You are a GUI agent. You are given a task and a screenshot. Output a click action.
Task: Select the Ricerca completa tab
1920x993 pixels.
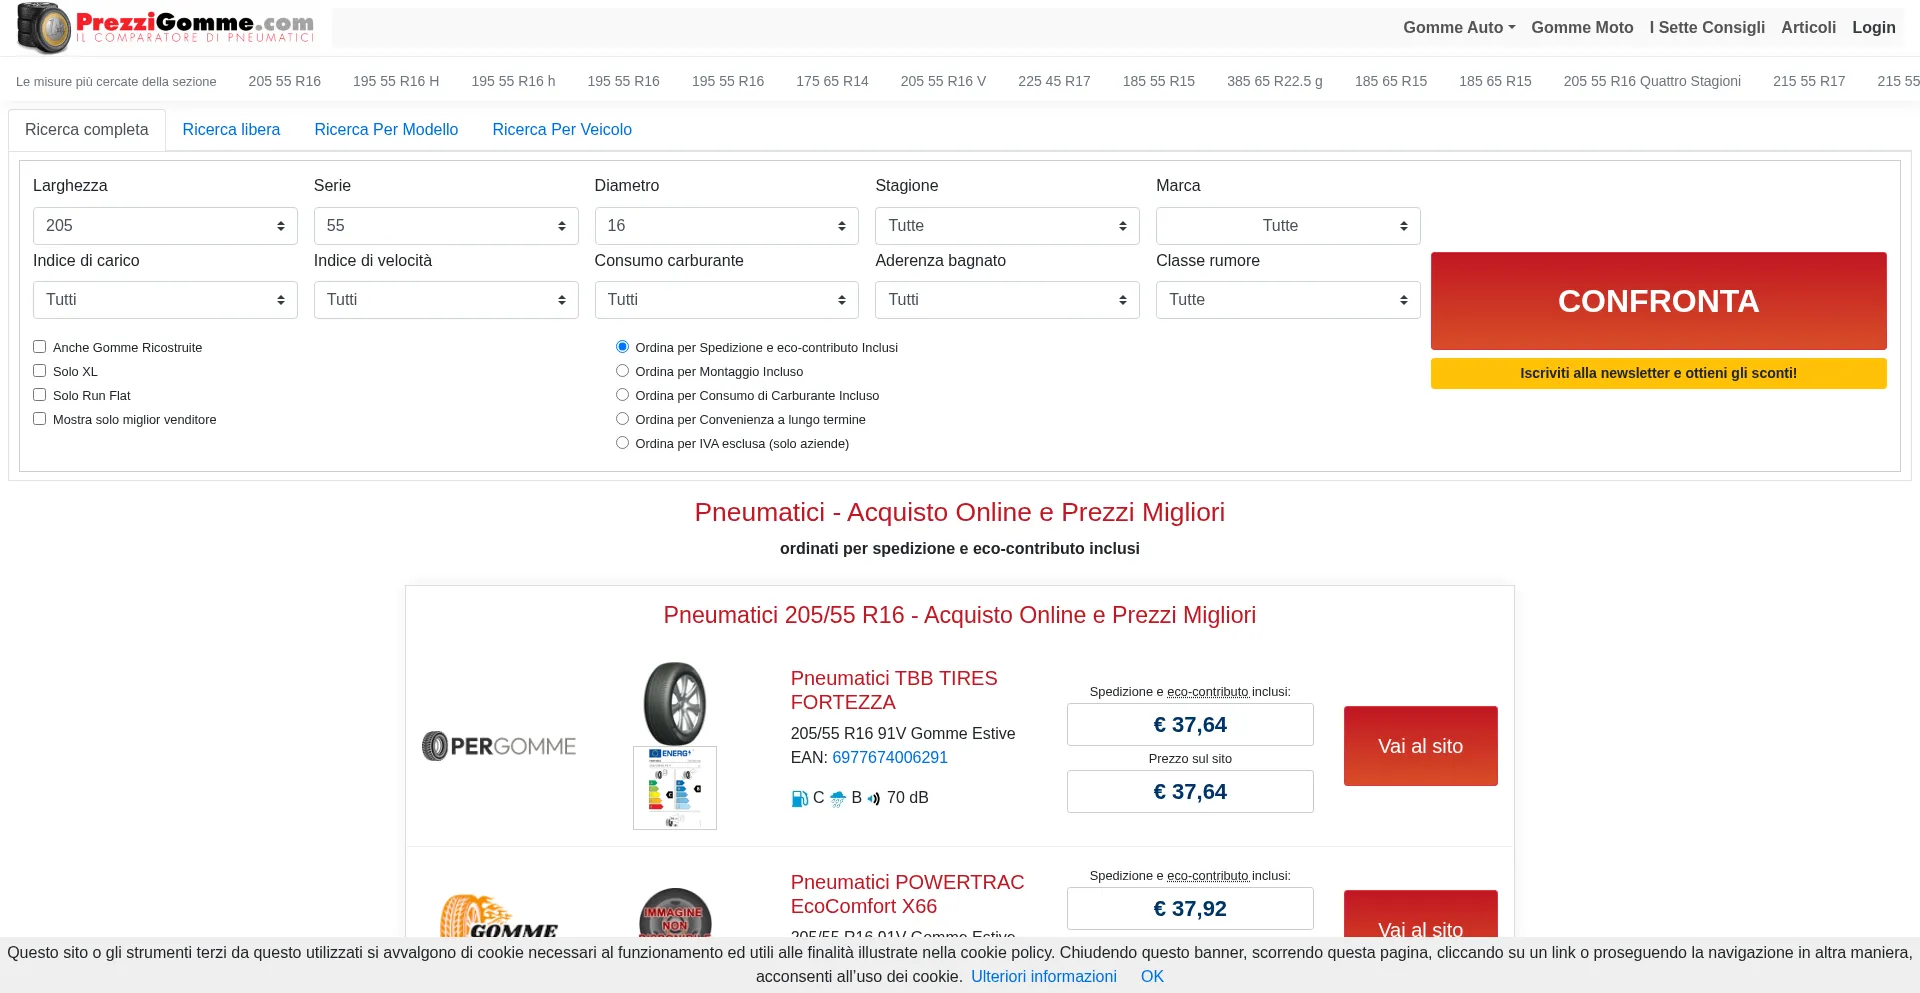87,130
